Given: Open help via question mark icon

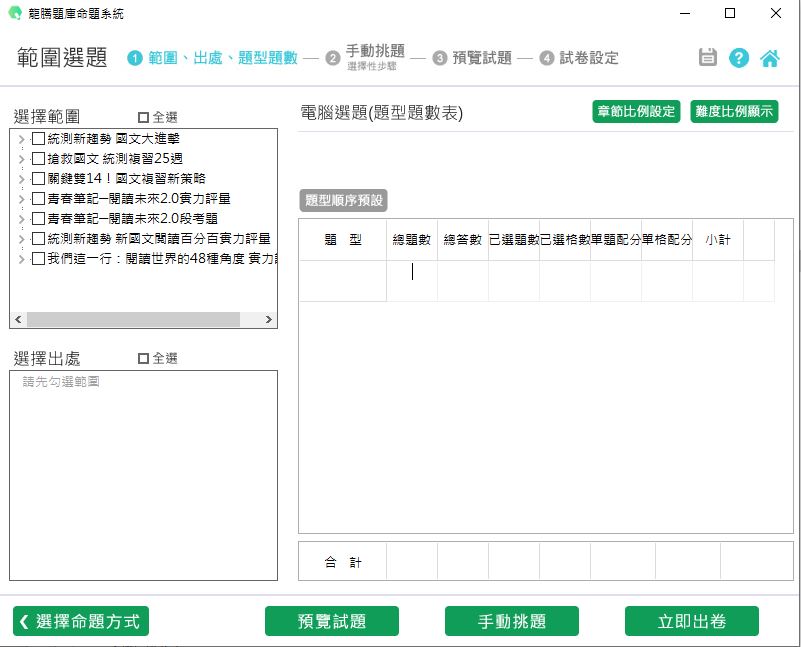Looking at the screenshot, I should [x=739, y=57].
